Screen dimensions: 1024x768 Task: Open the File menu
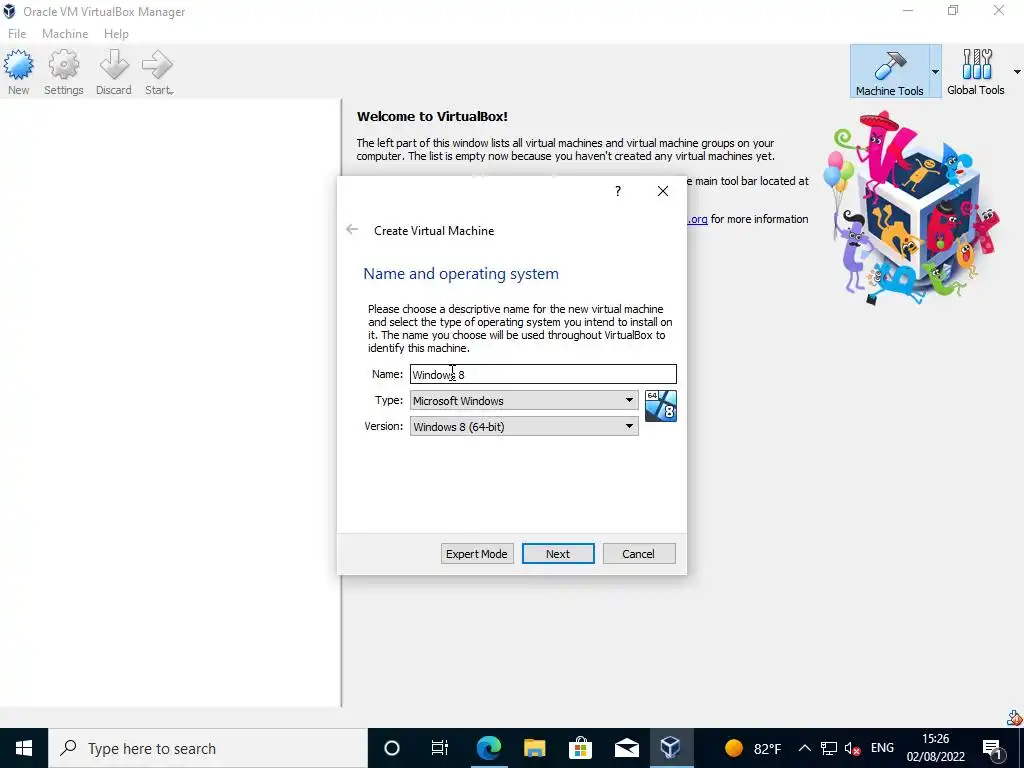point(17,33)
